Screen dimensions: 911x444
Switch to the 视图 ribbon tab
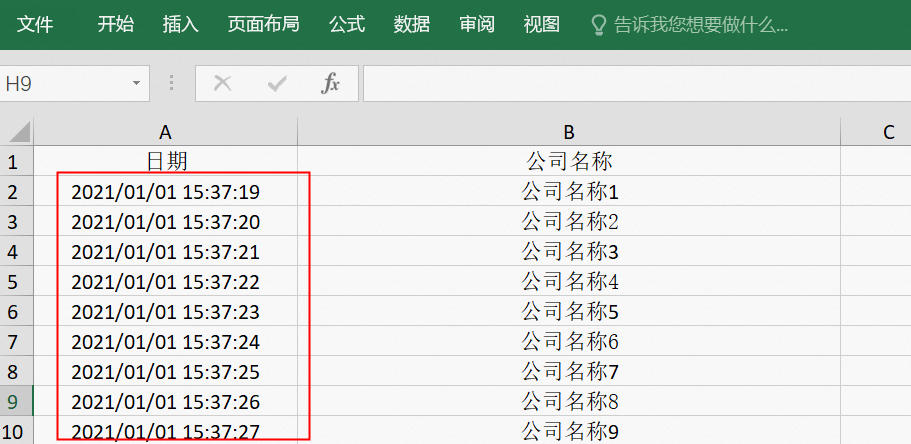542,24
